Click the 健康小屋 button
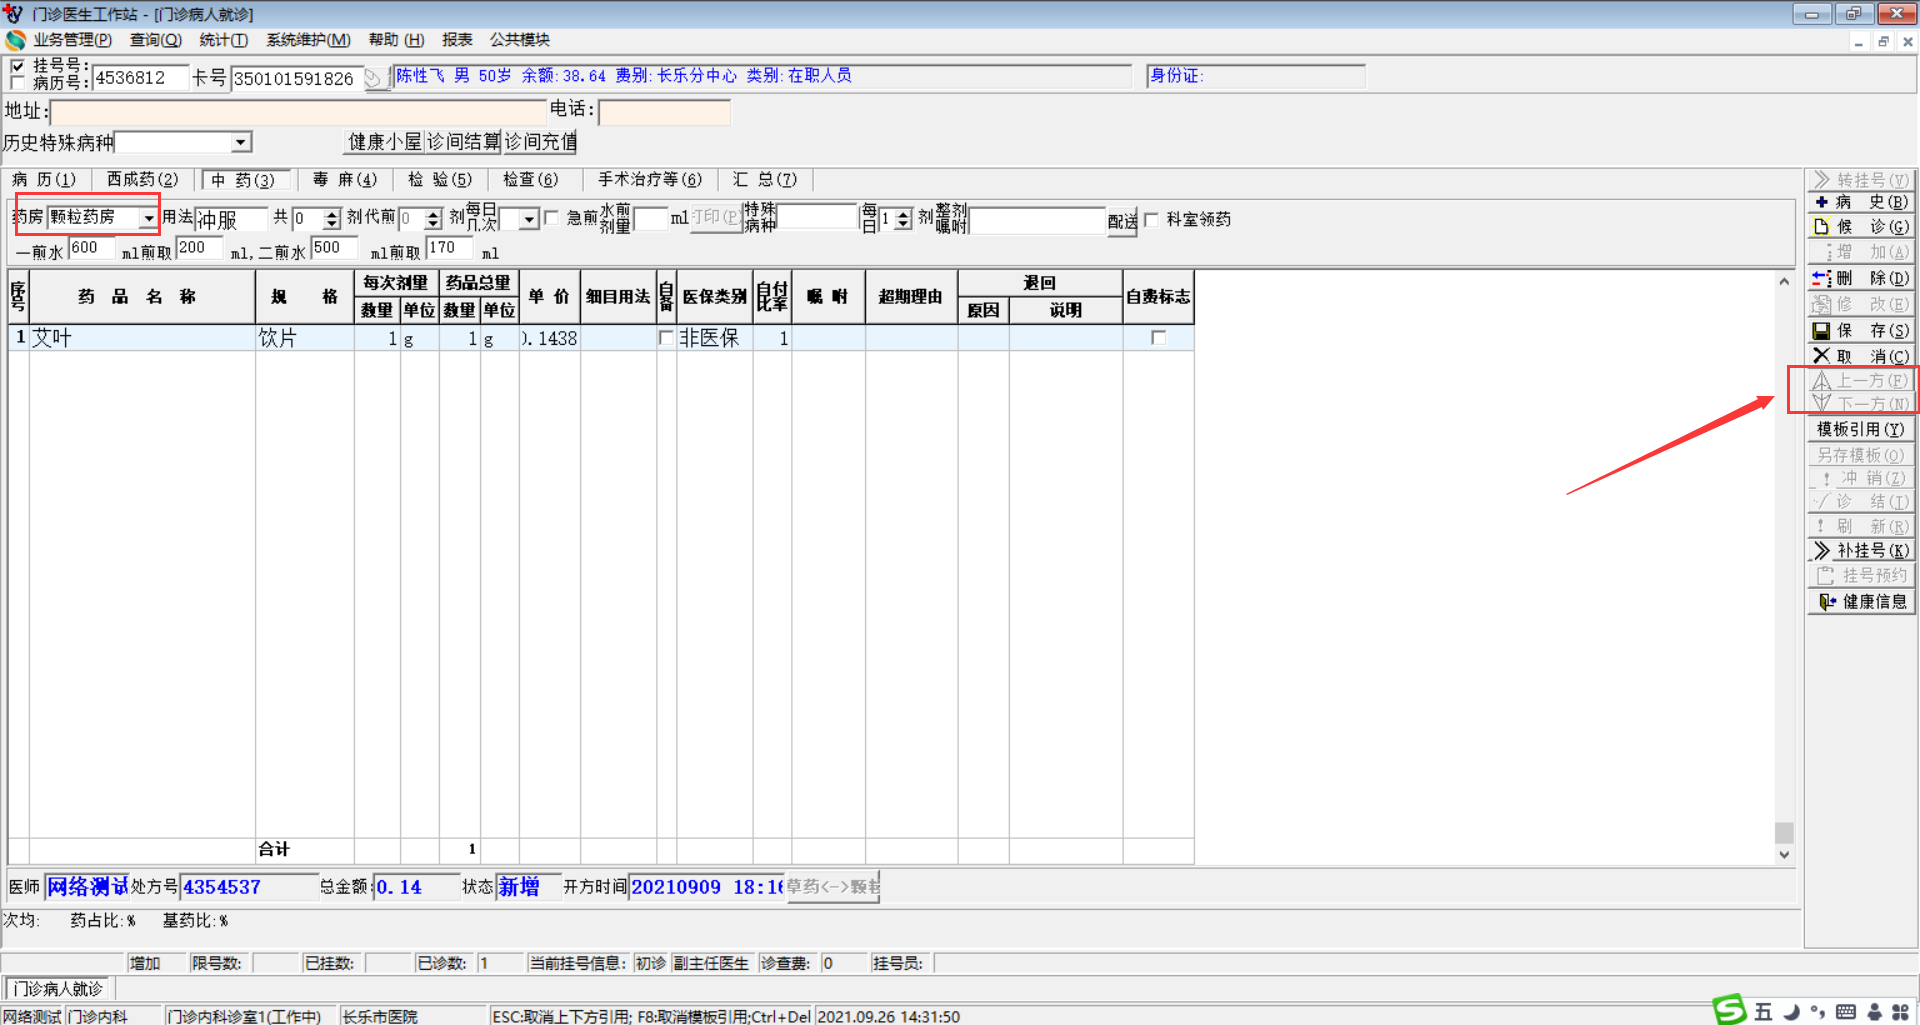 (x=385, y=142)
